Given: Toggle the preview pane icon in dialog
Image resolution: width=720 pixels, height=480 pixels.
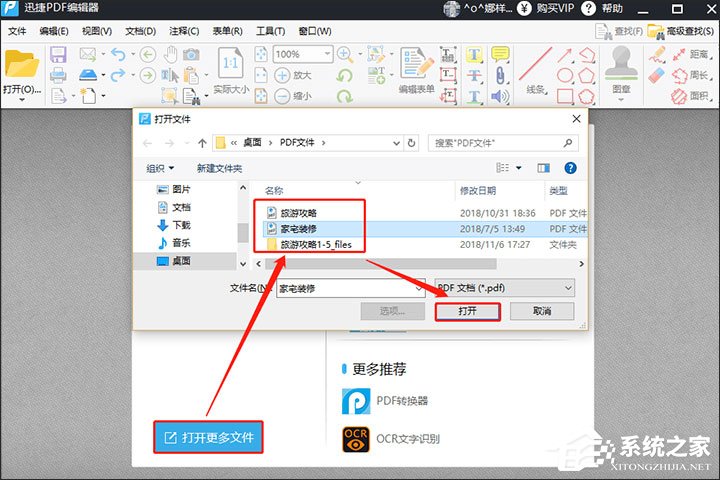Looking at the screenshot, I should pyautogui.click(x=544, y=168).
